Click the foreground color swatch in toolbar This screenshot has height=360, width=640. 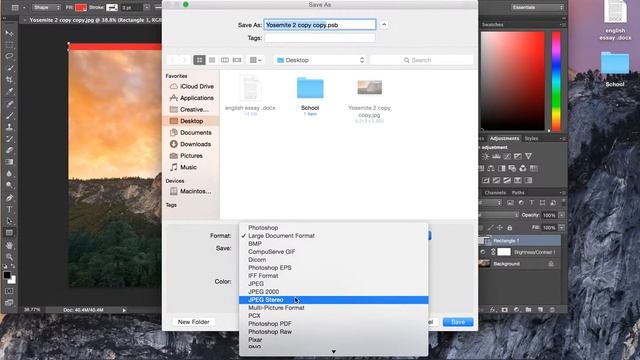(7, 275)
